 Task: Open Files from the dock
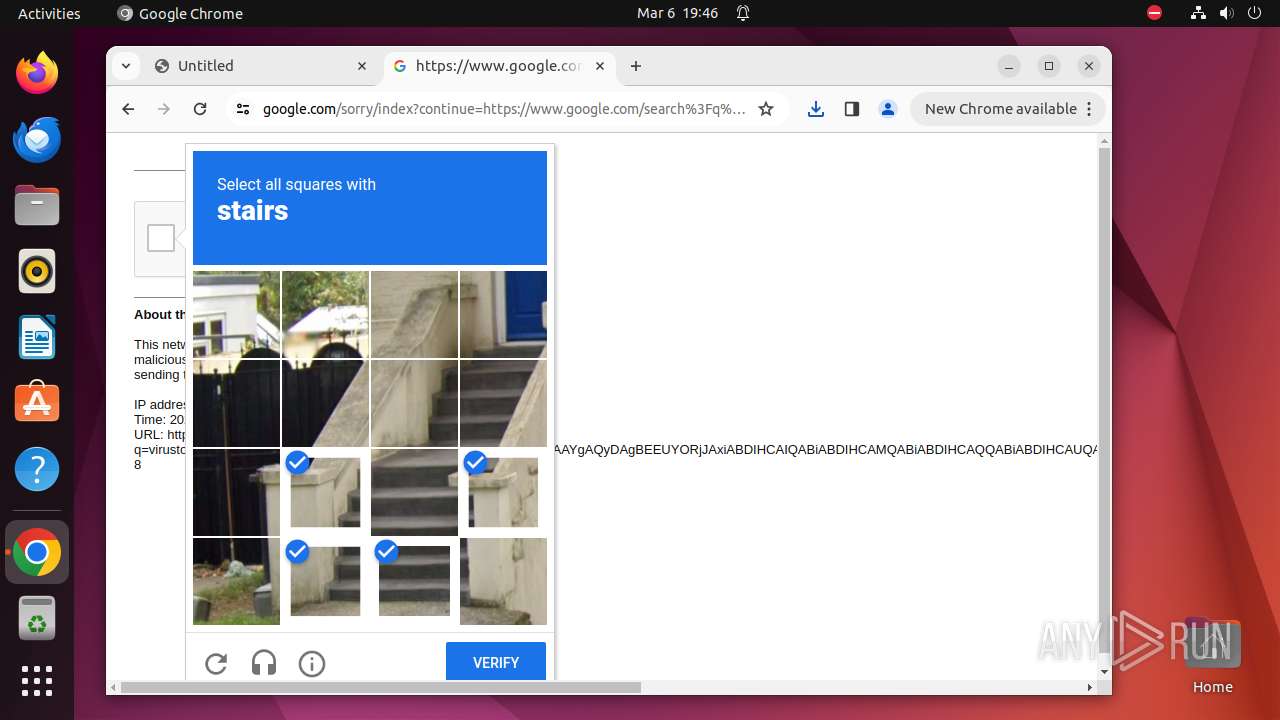(x=37, y=205)
